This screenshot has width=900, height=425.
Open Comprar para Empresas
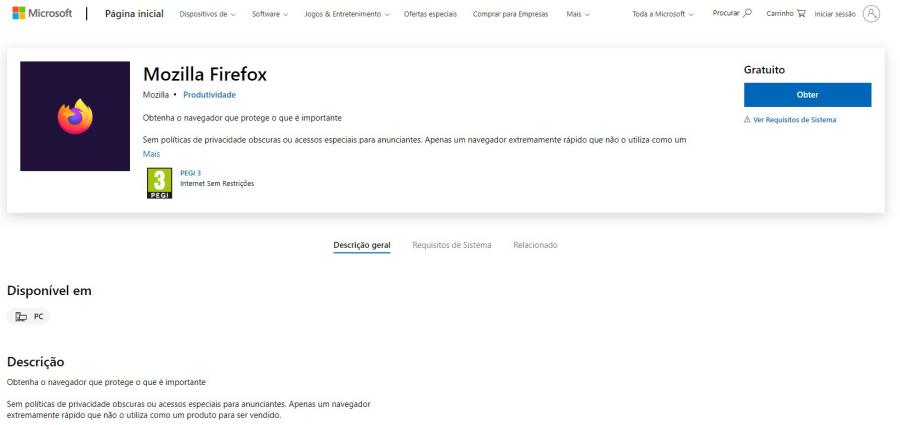(x=510, y=14)
